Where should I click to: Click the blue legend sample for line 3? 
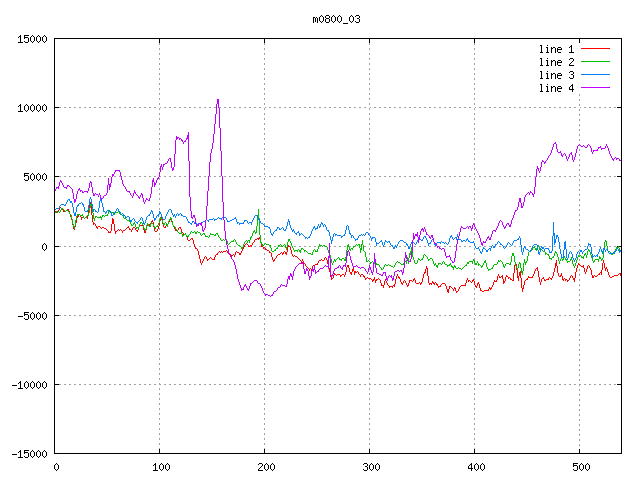point(596,75)
